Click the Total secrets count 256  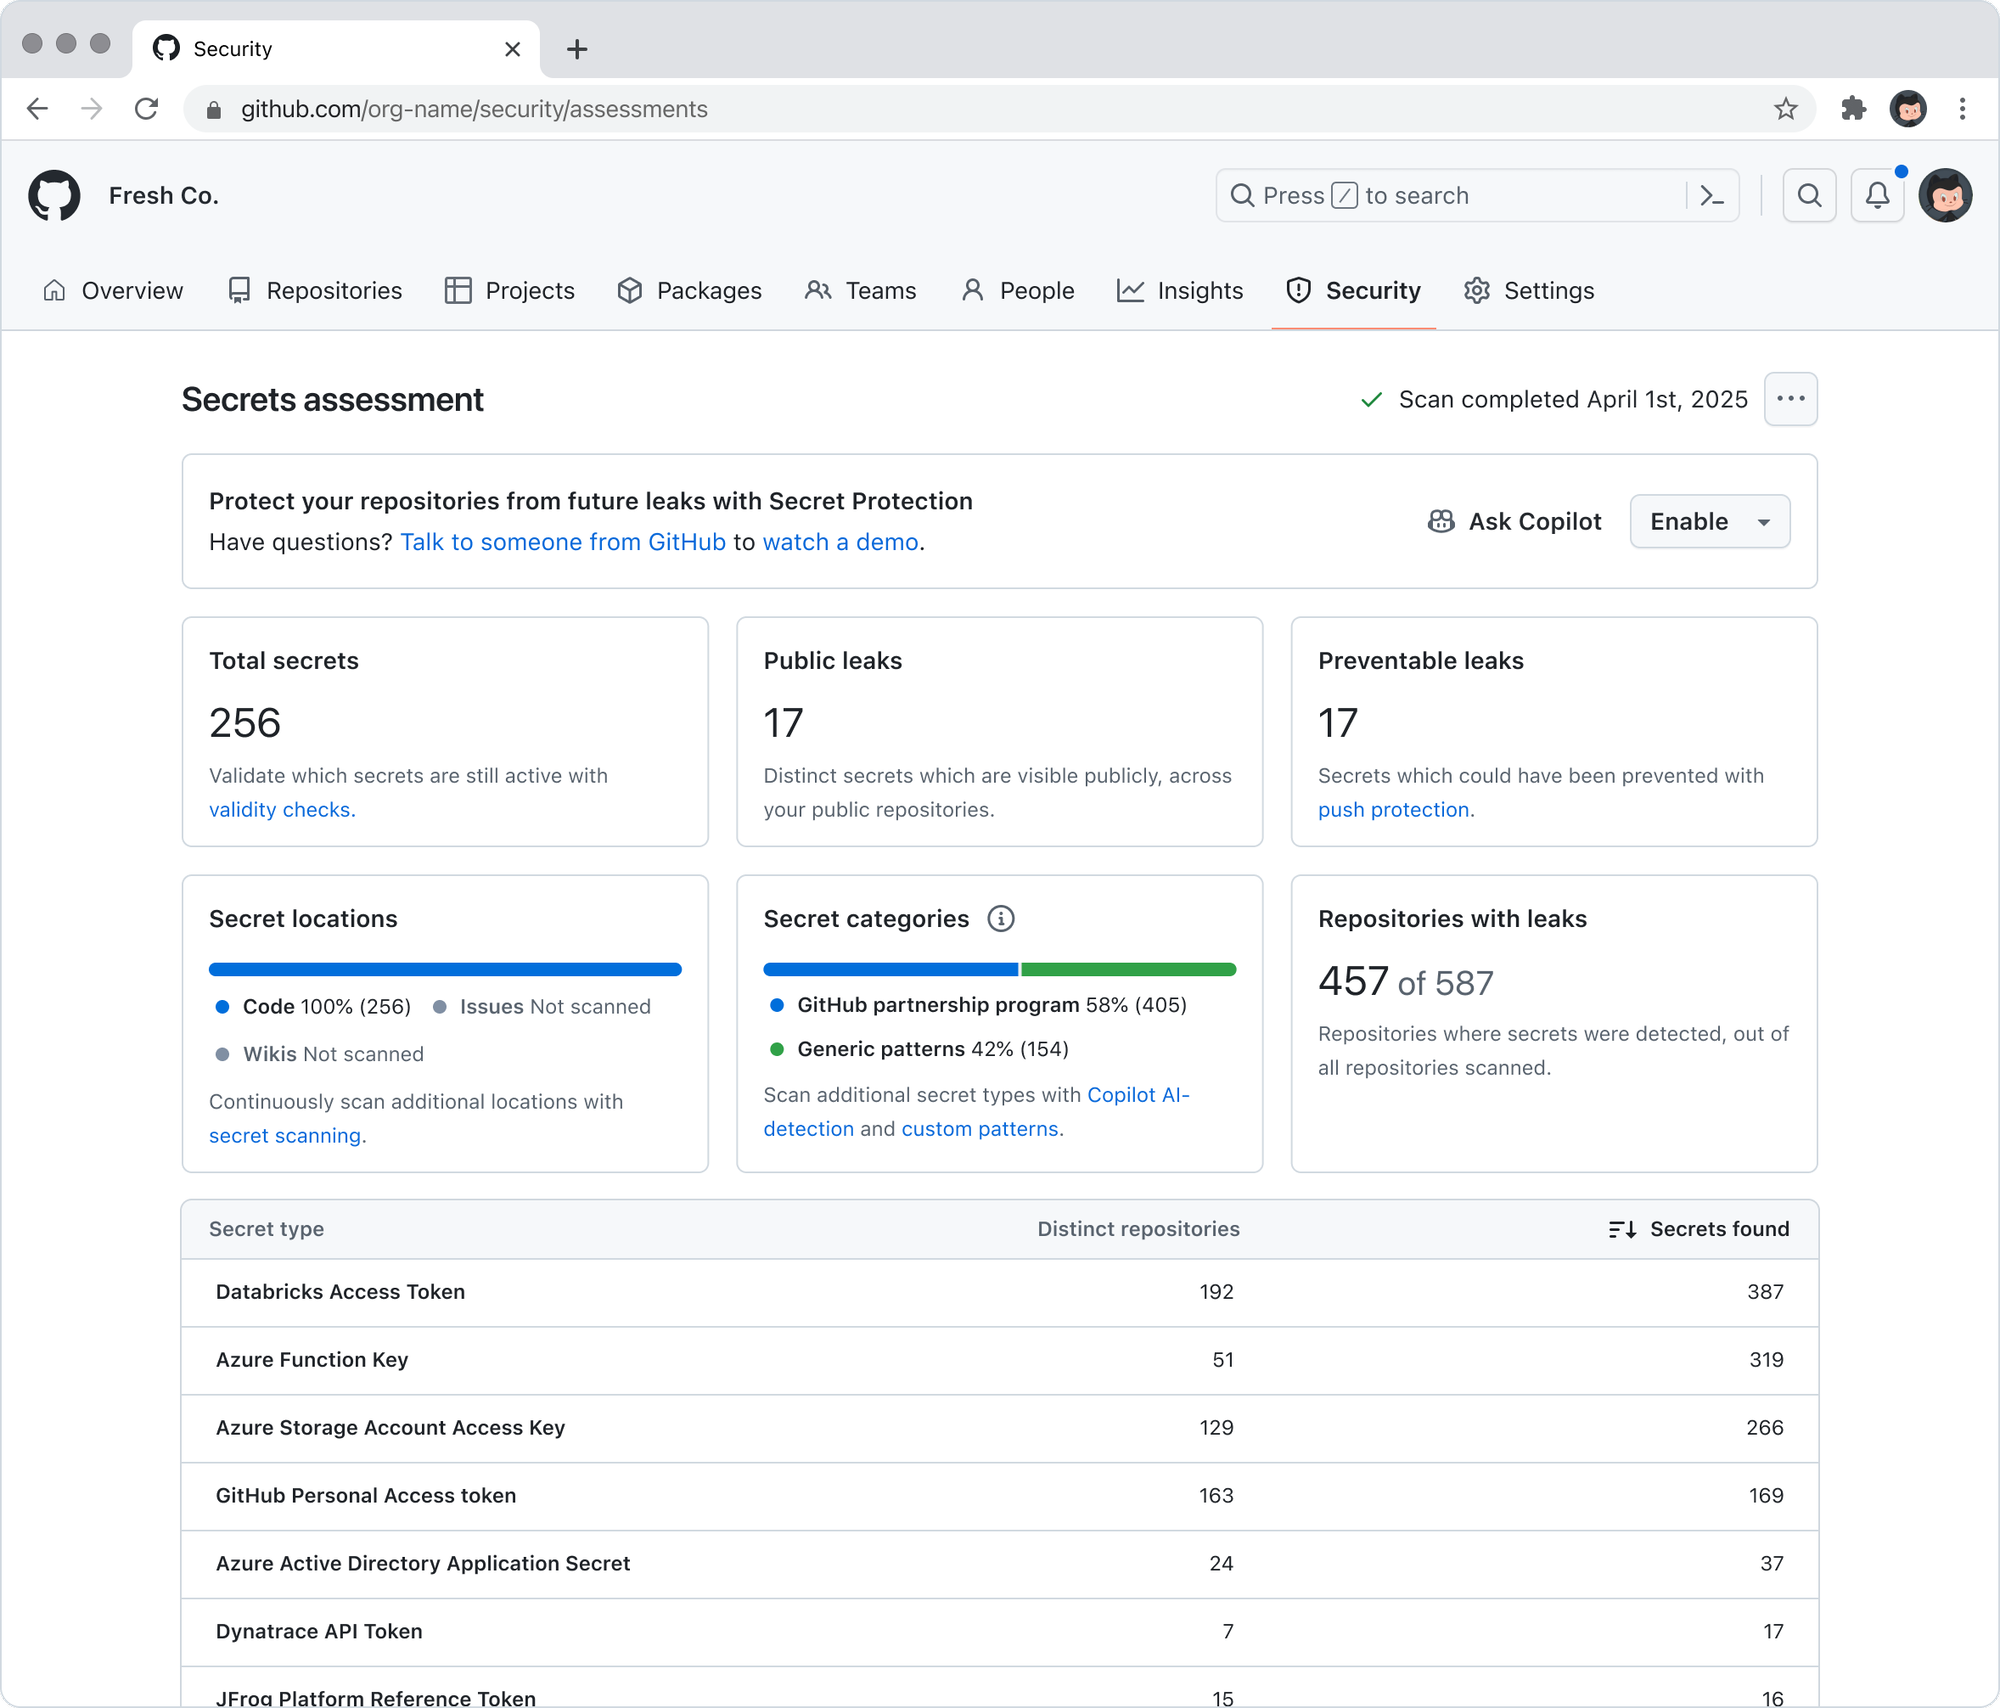(x=245, y=723)
